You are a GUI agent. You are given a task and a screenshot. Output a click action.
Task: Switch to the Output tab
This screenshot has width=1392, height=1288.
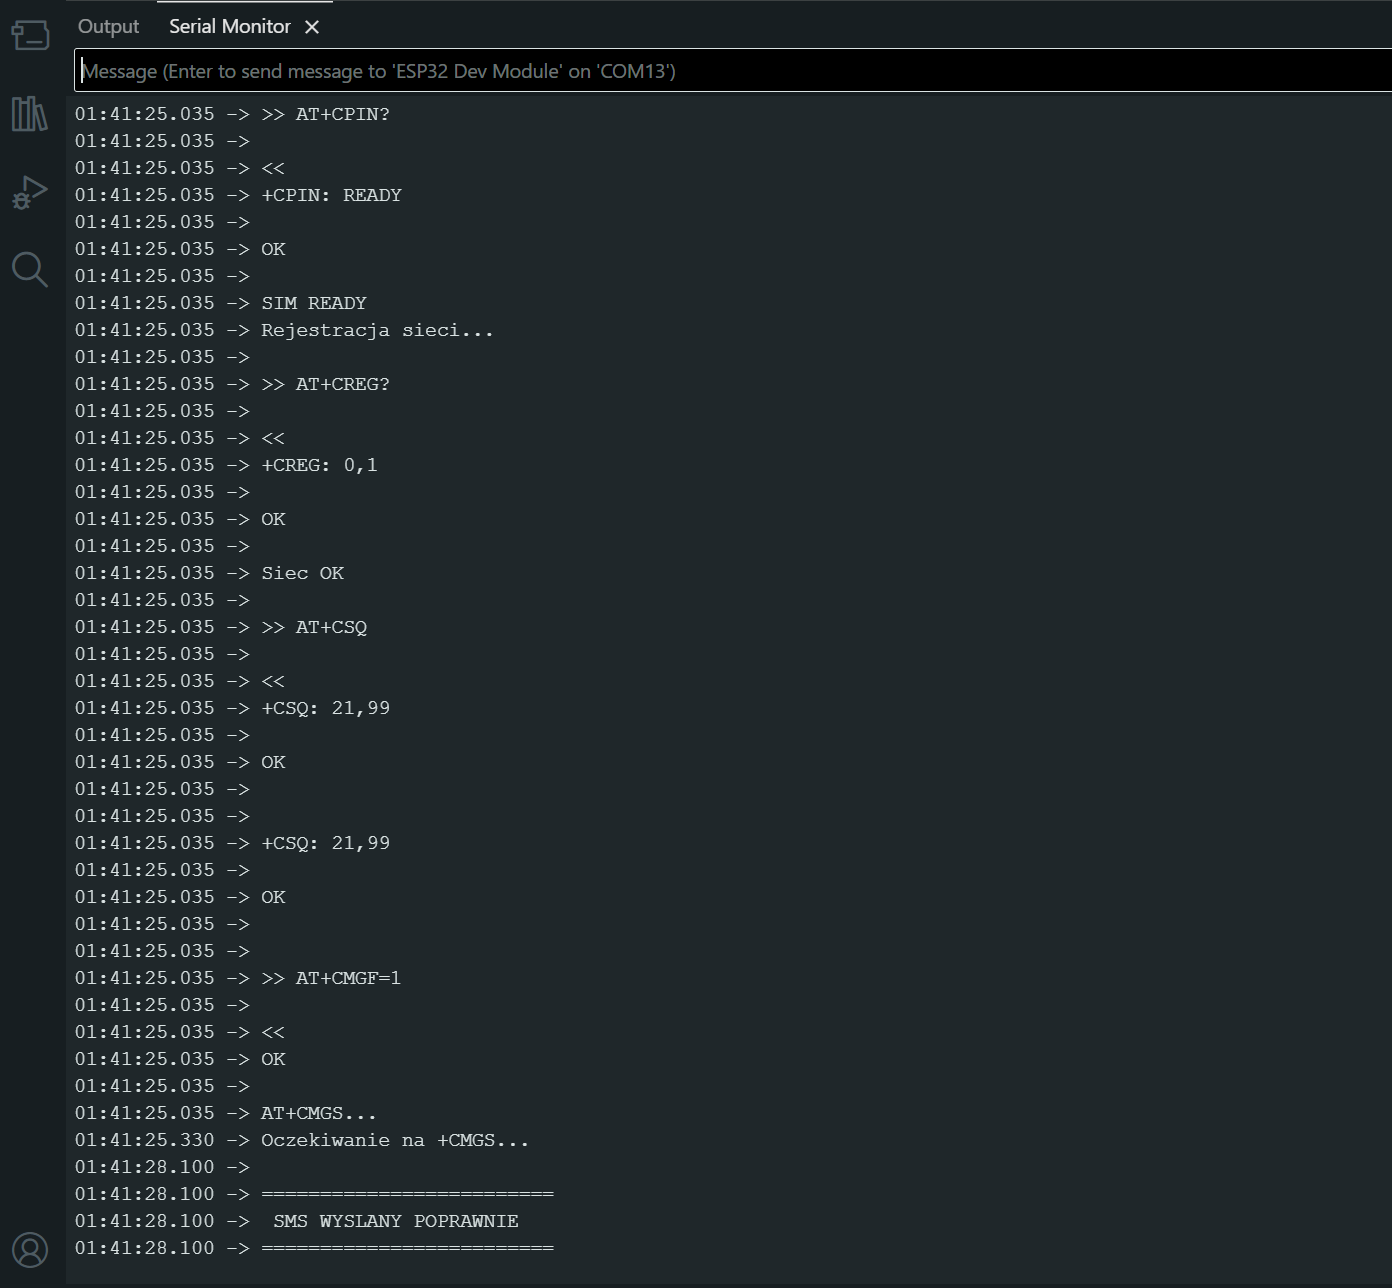pos(109,27)
